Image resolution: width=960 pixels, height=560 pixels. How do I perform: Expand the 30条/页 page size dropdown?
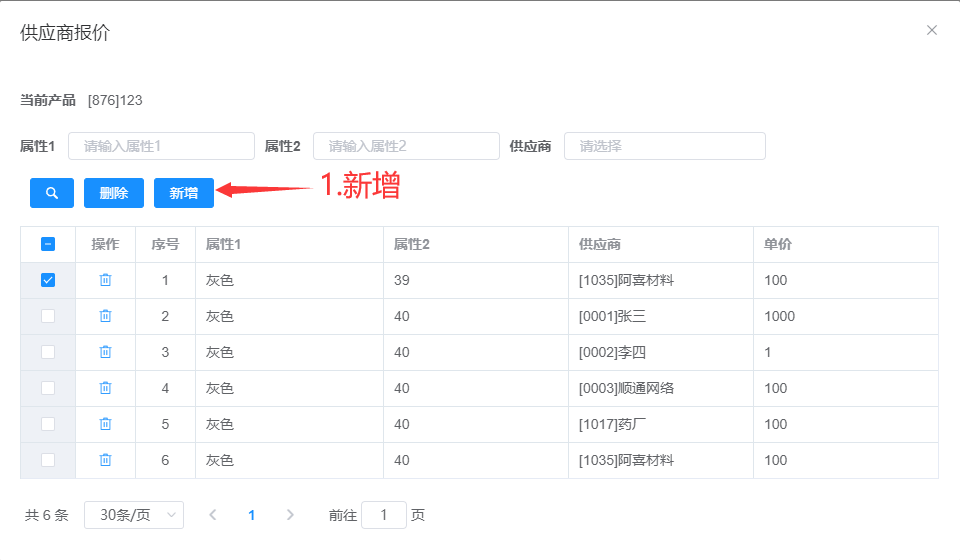(134, 515)
